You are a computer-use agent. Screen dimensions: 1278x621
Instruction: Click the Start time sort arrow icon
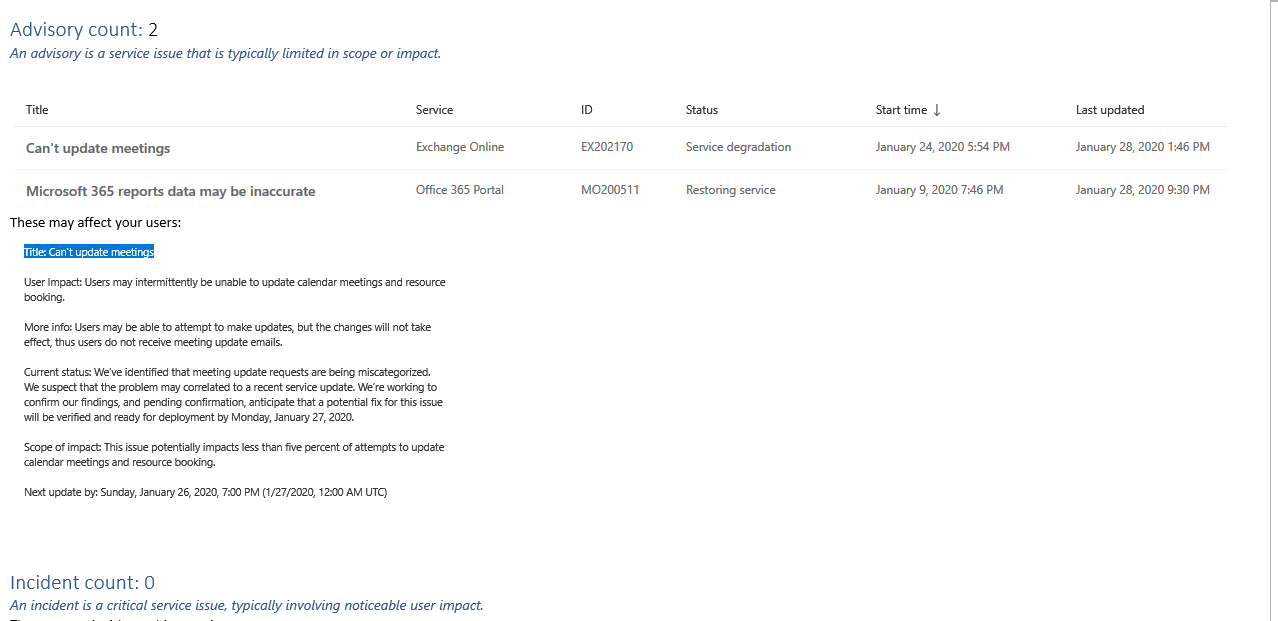point(937,110)
